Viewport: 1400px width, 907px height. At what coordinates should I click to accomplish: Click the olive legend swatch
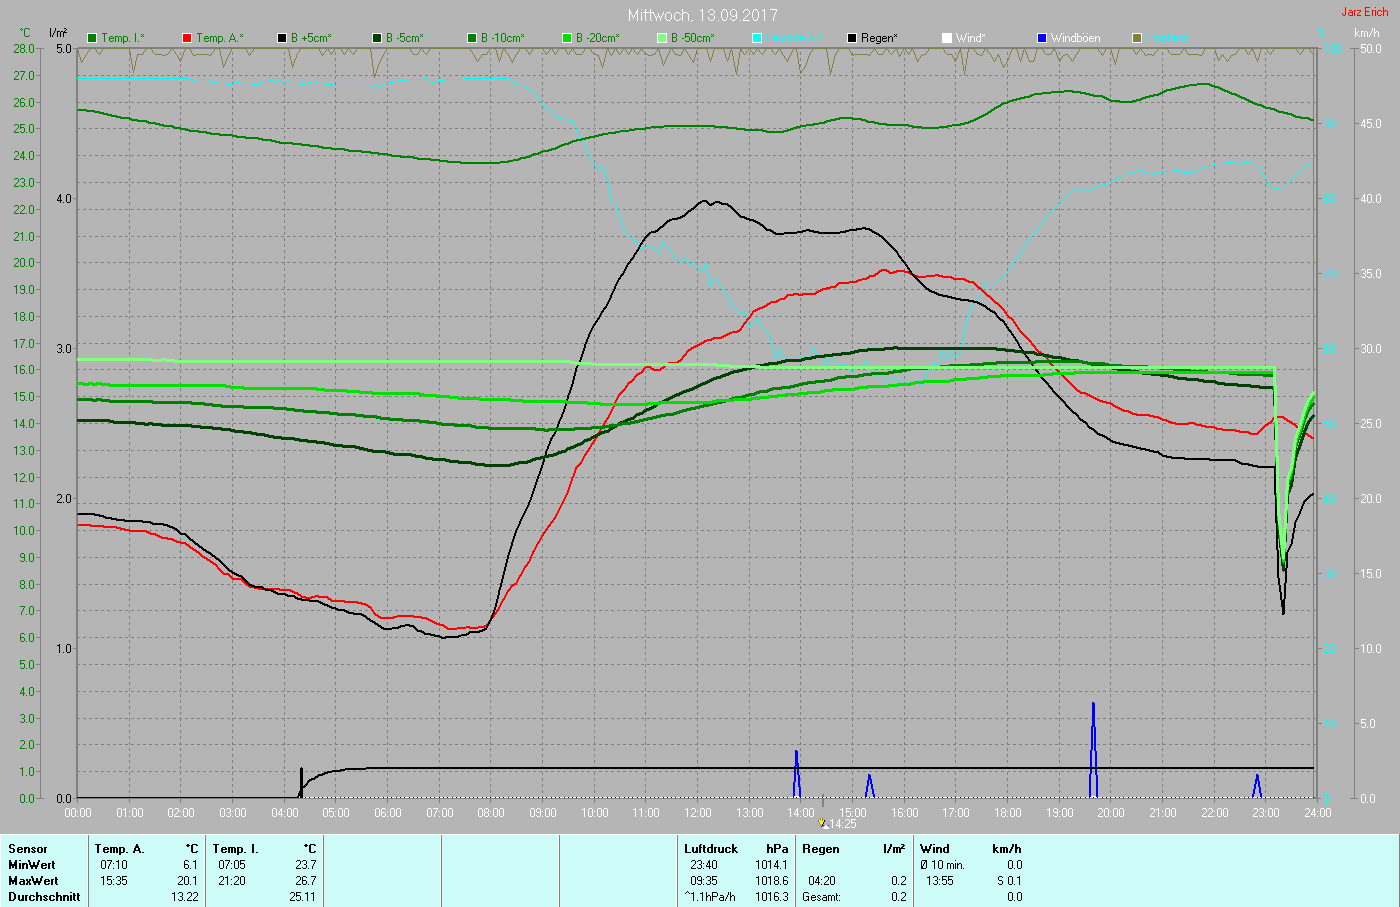click(x=1138, y=38)
